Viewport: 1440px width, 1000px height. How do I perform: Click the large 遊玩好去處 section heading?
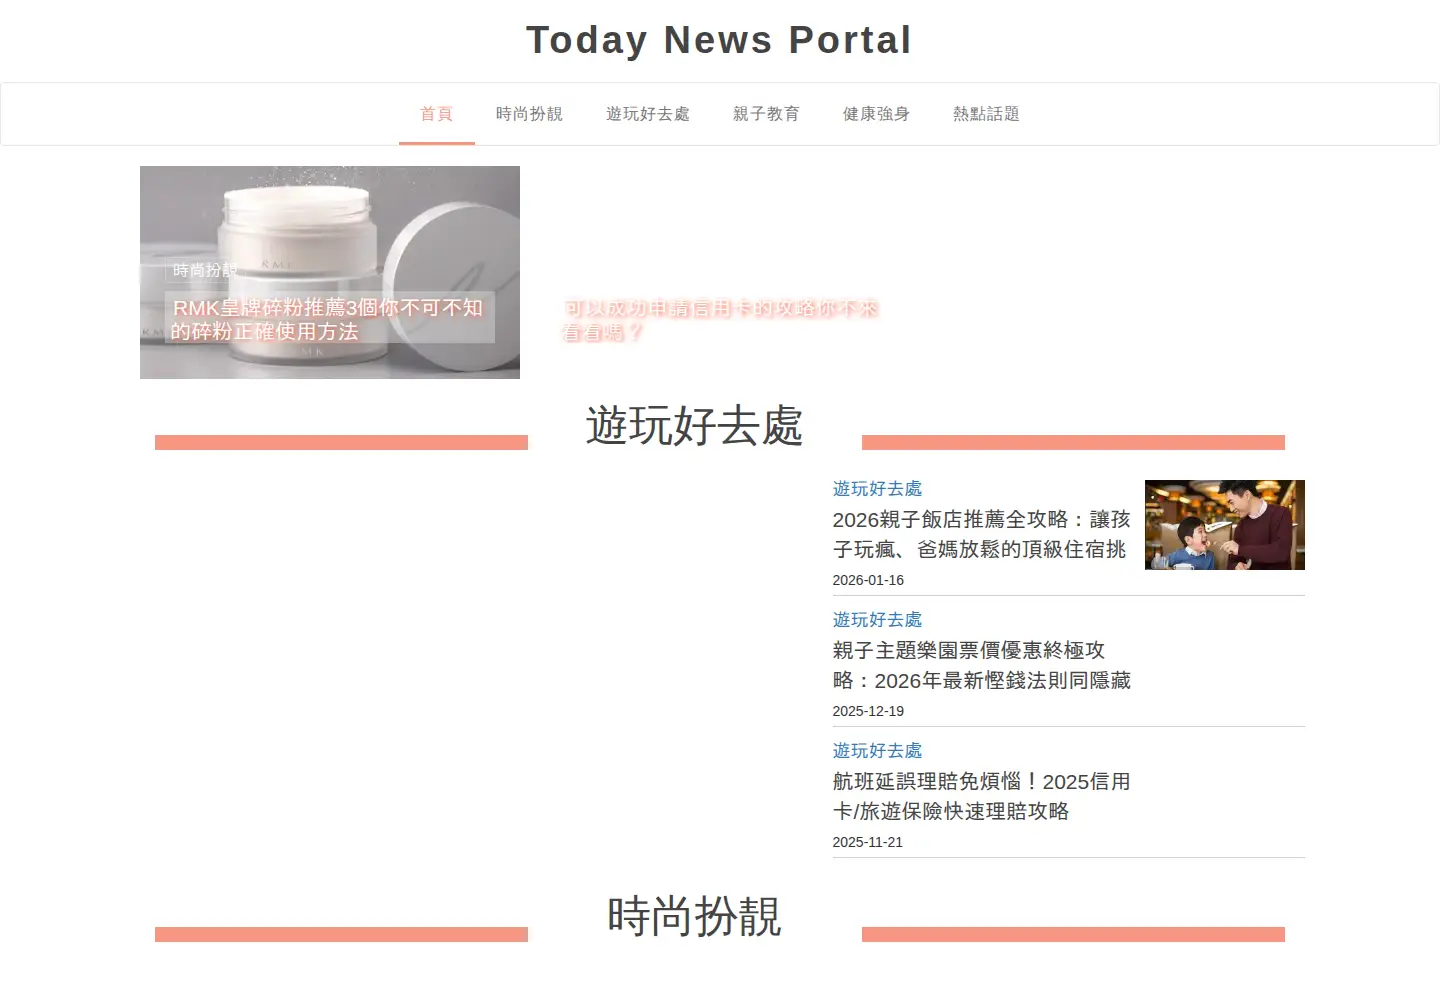coord(694,425)
